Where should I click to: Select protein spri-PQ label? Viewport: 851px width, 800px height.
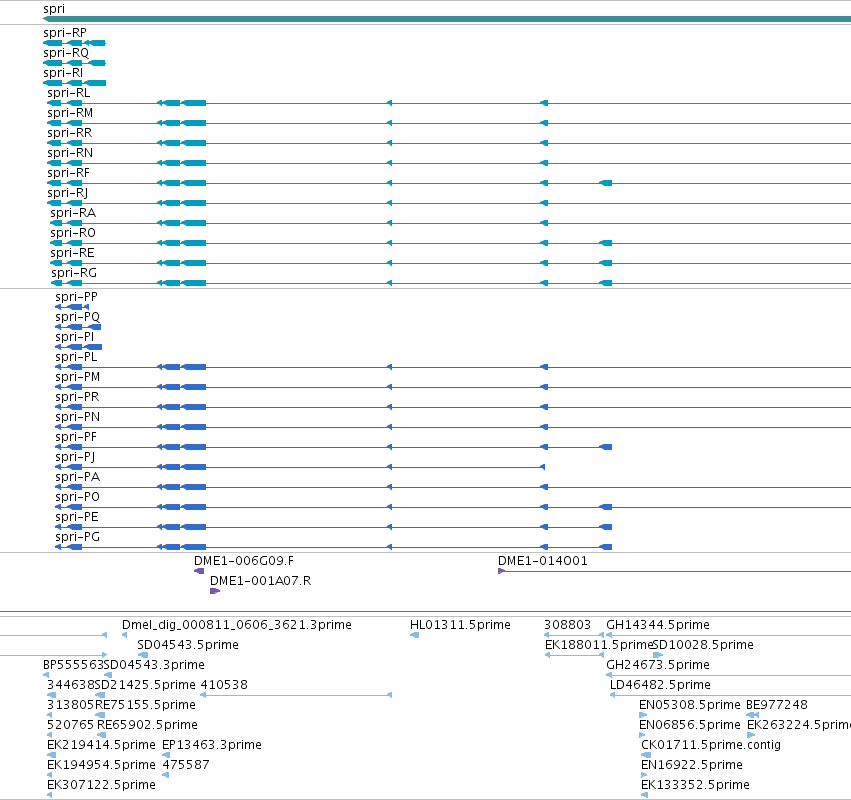77,317
